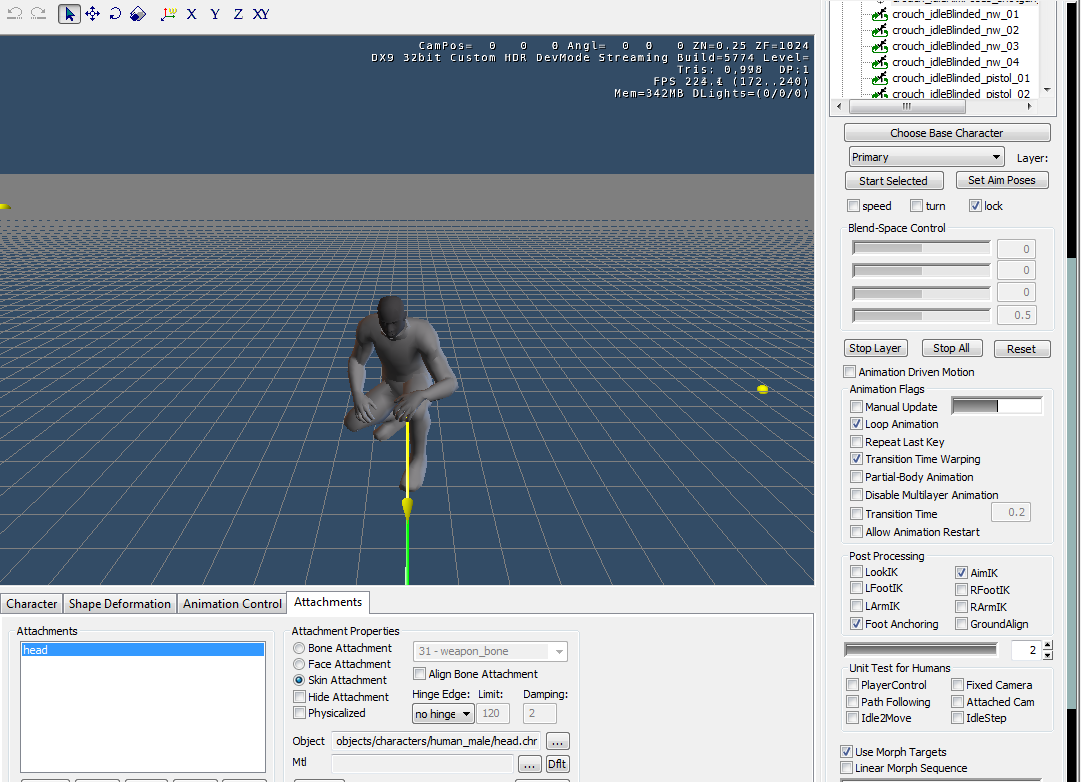The width and height of the screenshot is (1081, 782).
Task: Constrain to Y axis
Action: coord(215,14)
